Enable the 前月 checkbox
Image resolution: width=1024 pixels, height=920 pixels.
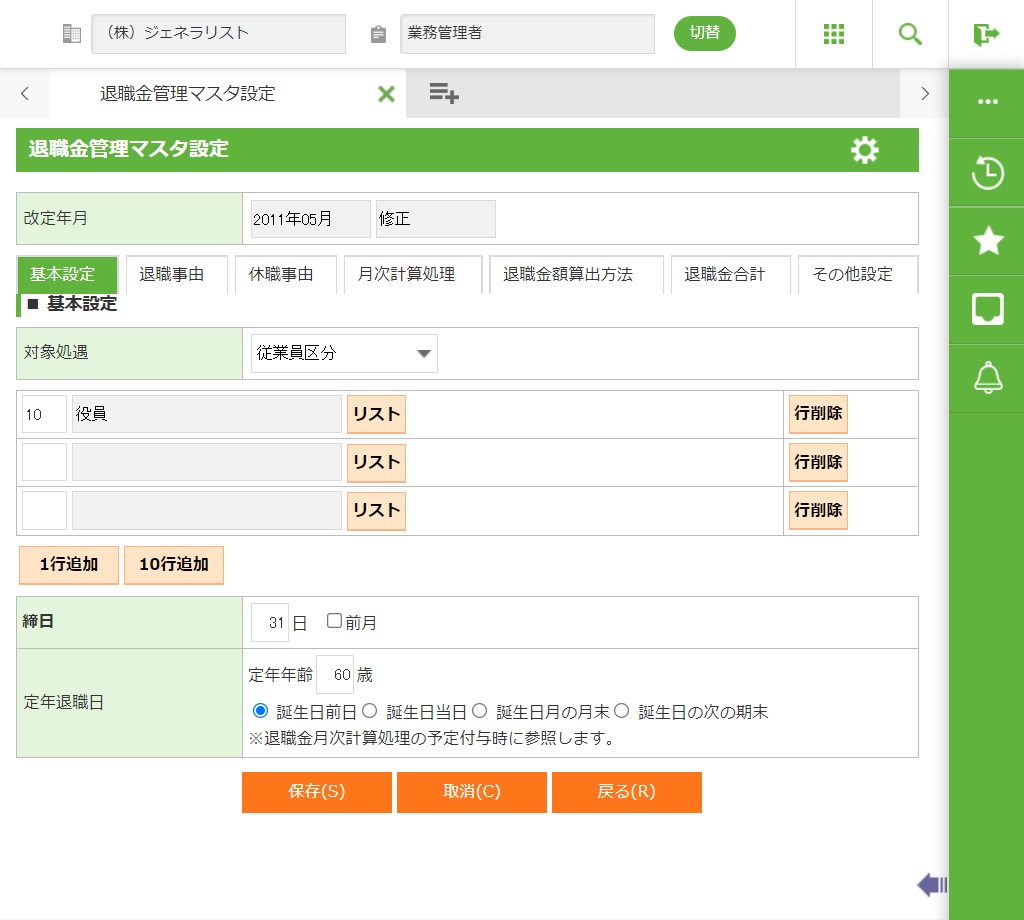pos(335,621)
